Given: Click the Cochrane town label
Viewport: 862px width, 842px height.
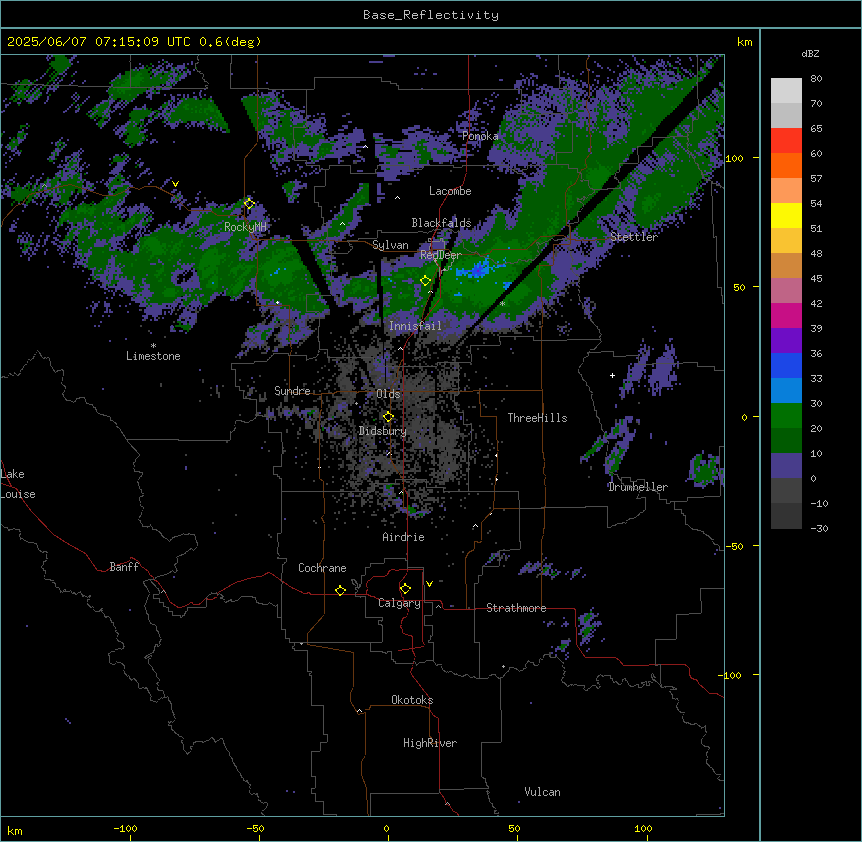Looking at the screenshot, I should (x=322, y=568).
